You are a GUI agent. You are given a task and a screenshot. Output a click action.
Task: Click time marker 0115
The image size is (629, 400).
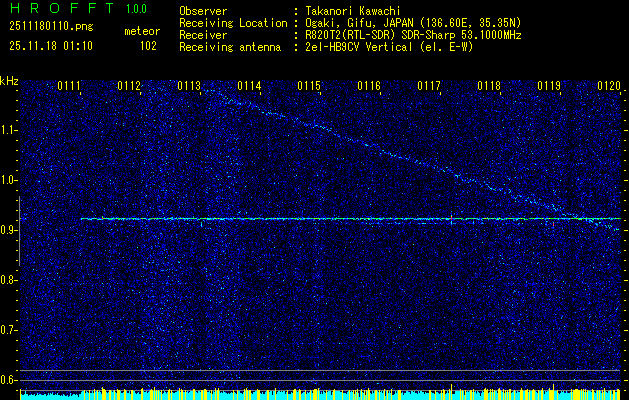[309, 85]
